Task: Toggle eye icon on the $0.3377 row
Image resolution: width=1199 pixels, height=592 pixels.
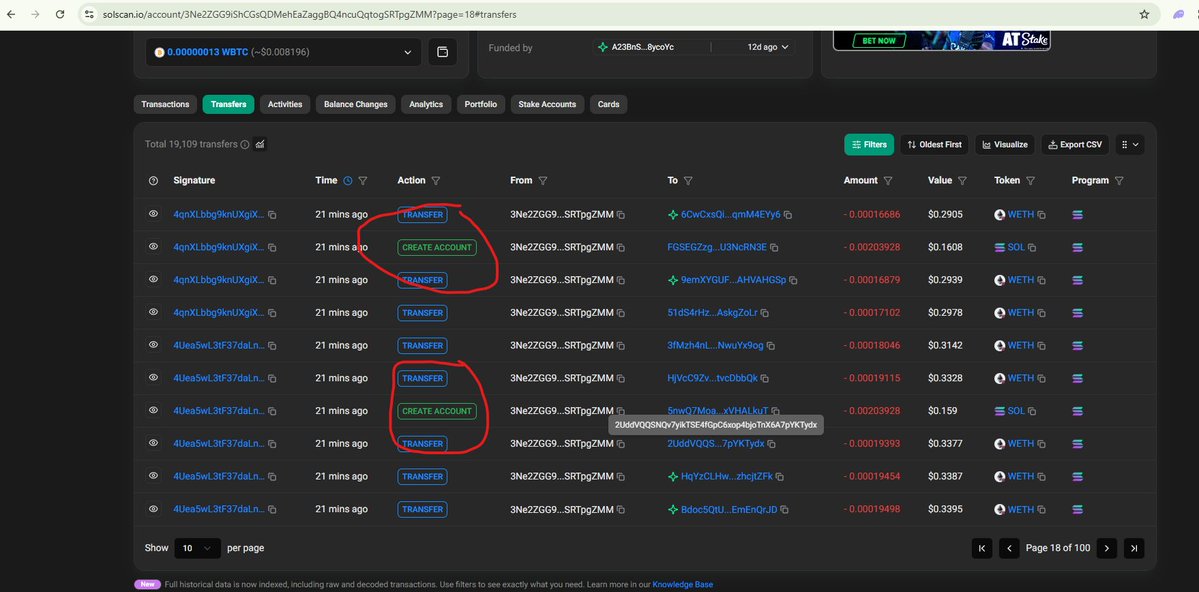Action: pos(153,443)
